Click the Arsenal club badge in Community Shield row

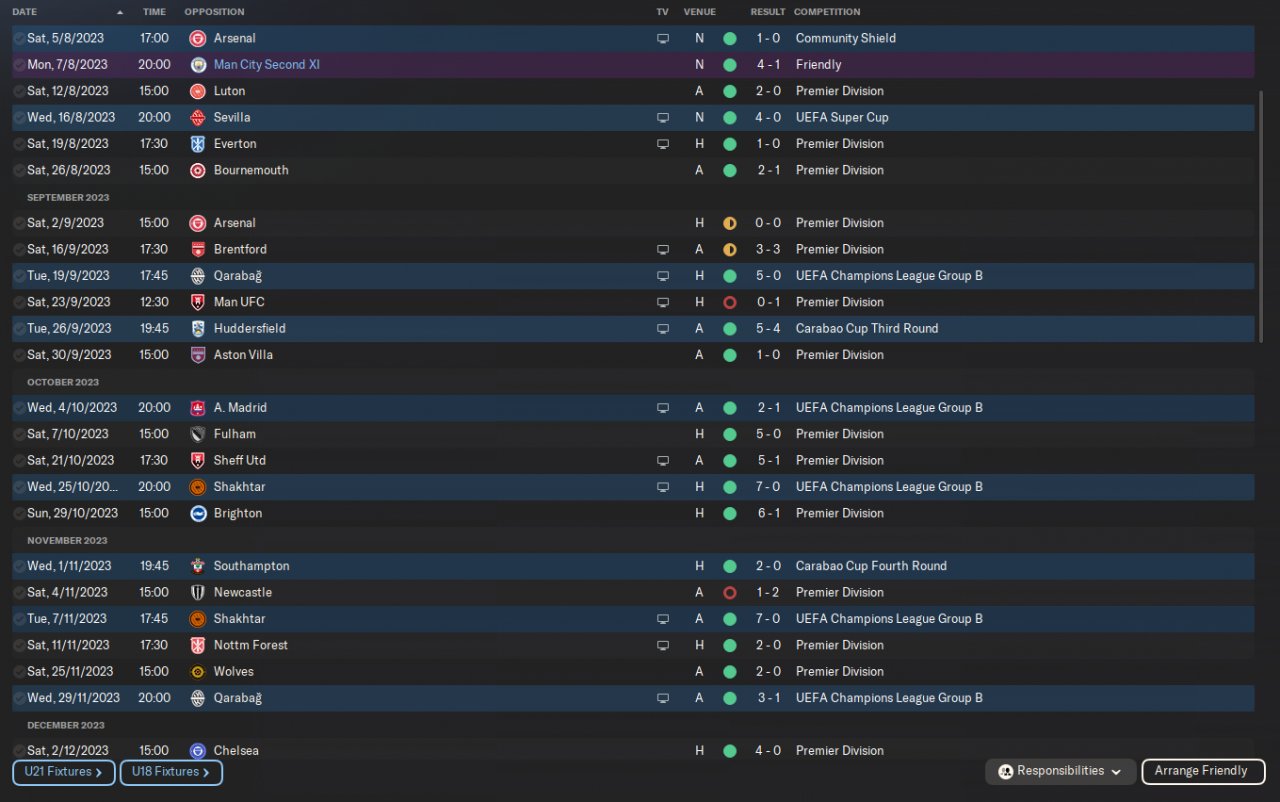[198, 38]
